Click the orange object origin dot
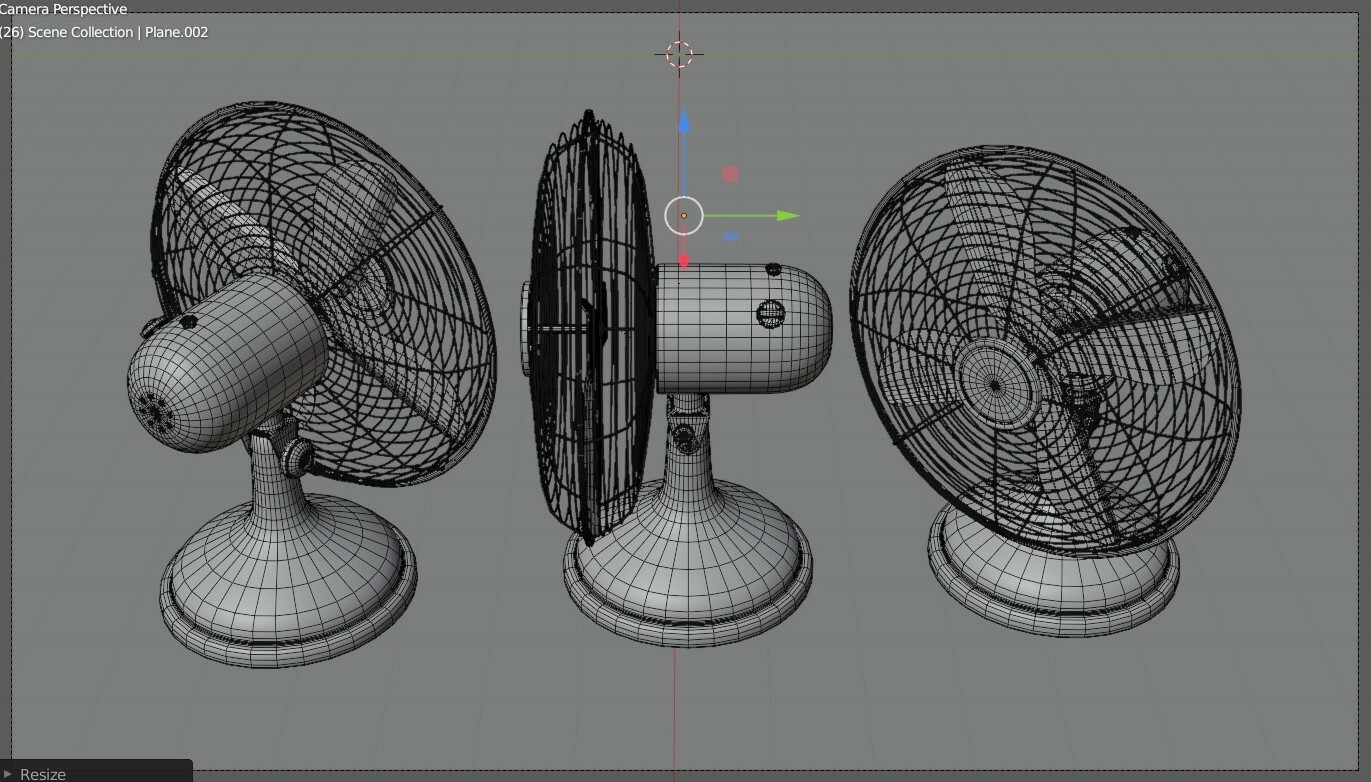 click(x=684, y=215)
